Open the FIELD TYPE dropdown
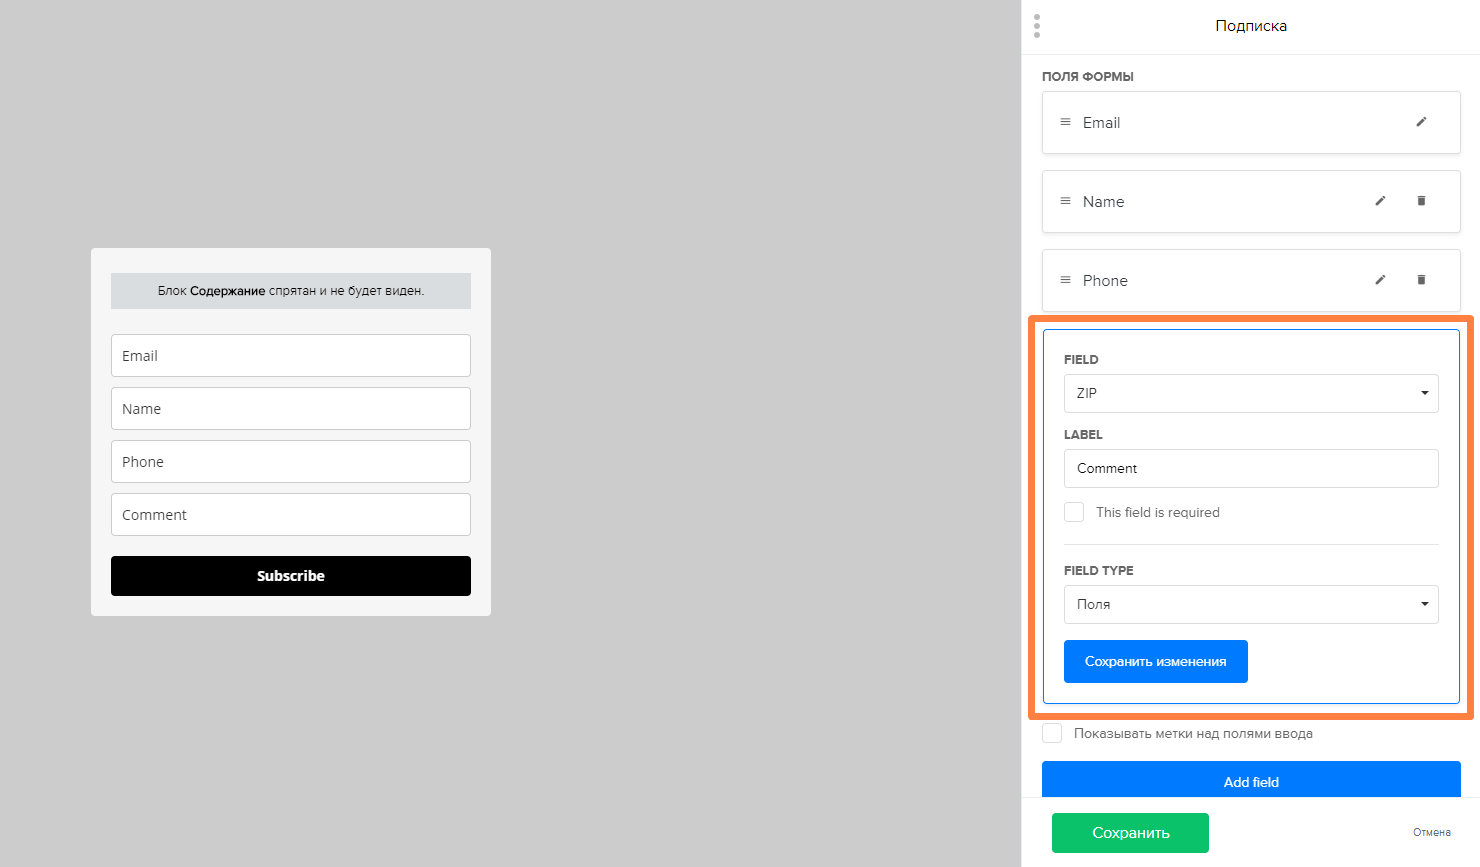Image resolution: width=1480 pixels, height=867 pixels. tap(1251, 604)
